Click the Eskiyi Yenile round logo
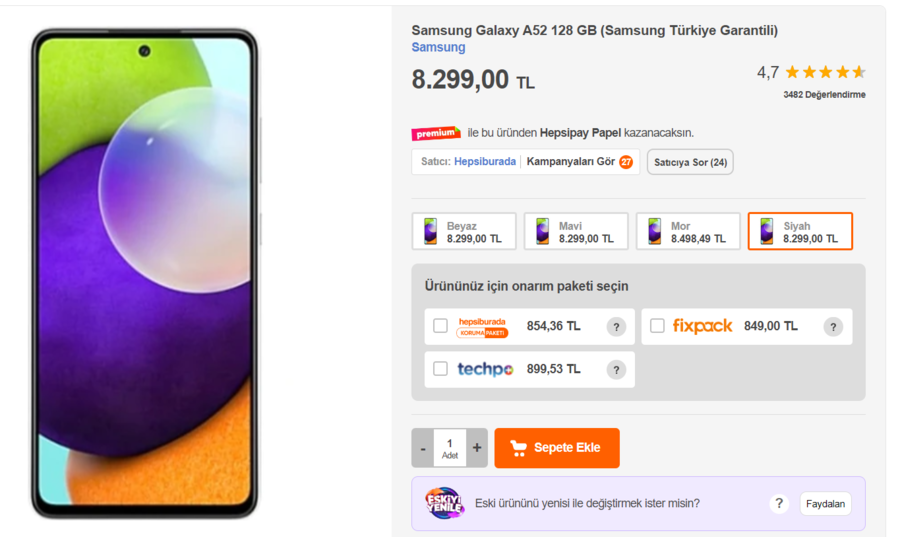 444,503
